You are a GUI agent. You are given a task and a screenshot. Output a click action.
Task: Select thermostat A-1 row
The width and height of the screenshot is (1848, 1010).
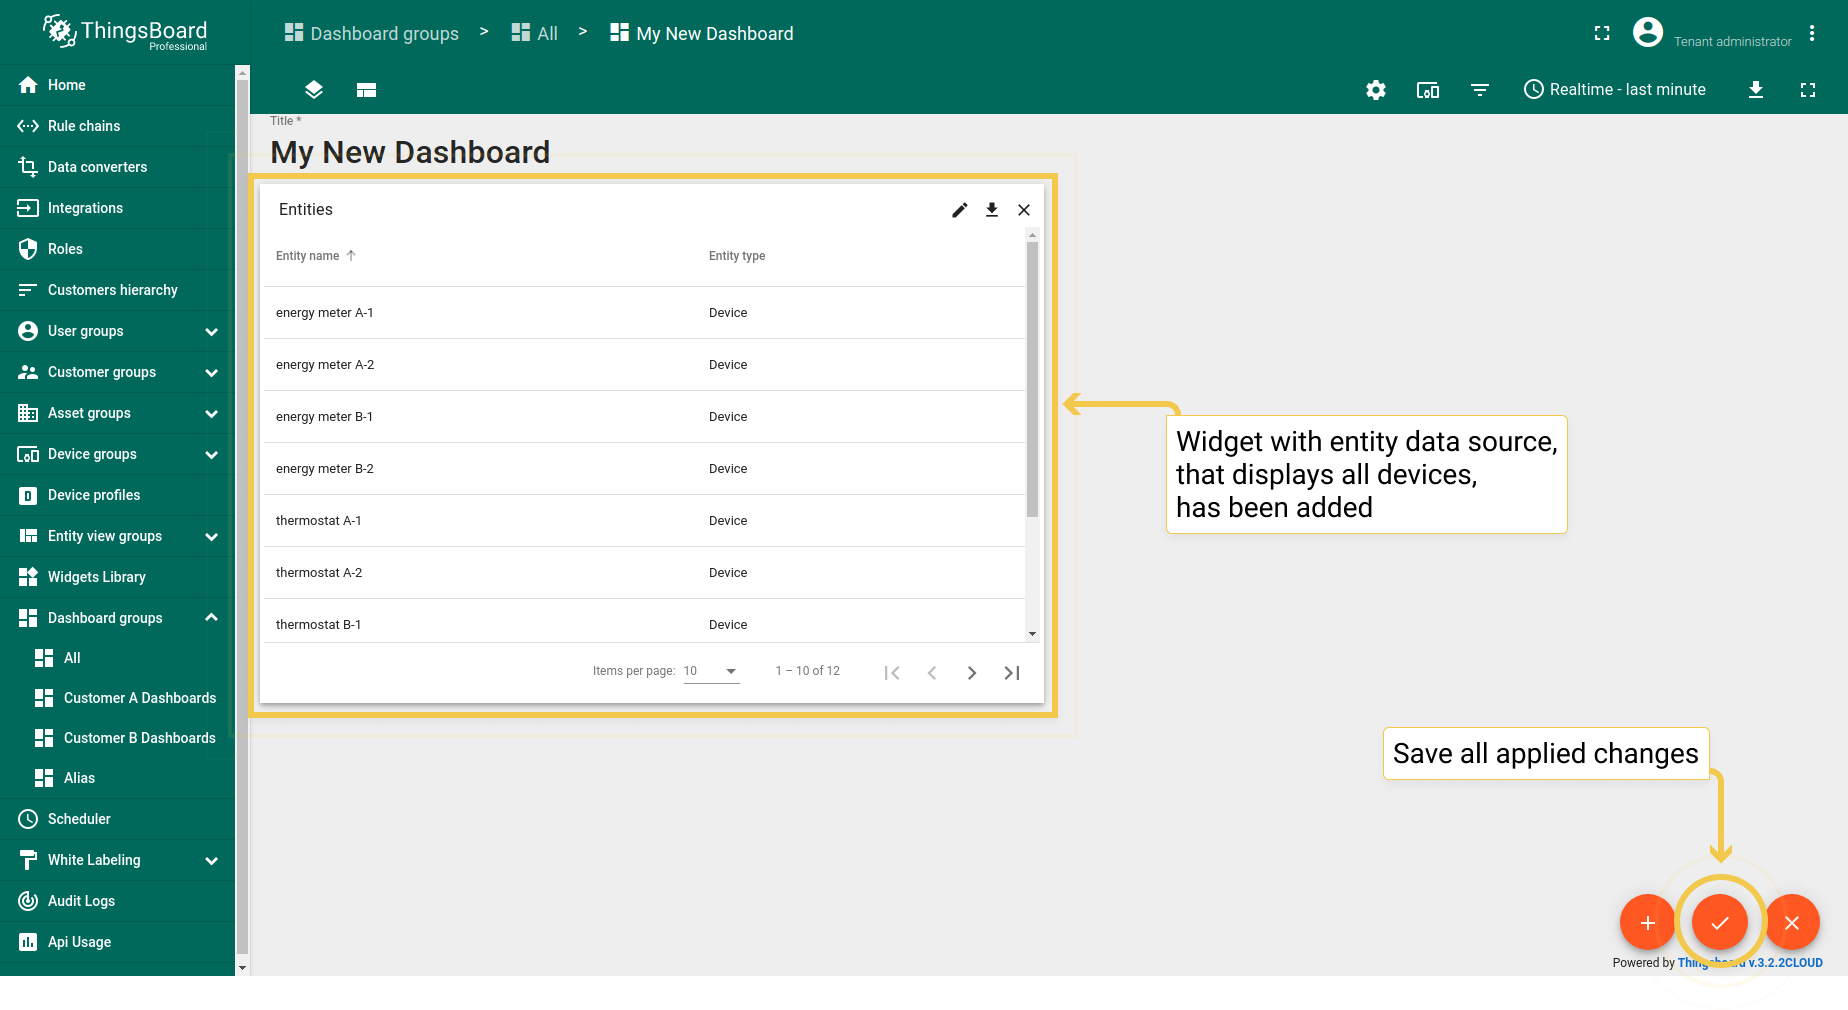tap(644, 521)
